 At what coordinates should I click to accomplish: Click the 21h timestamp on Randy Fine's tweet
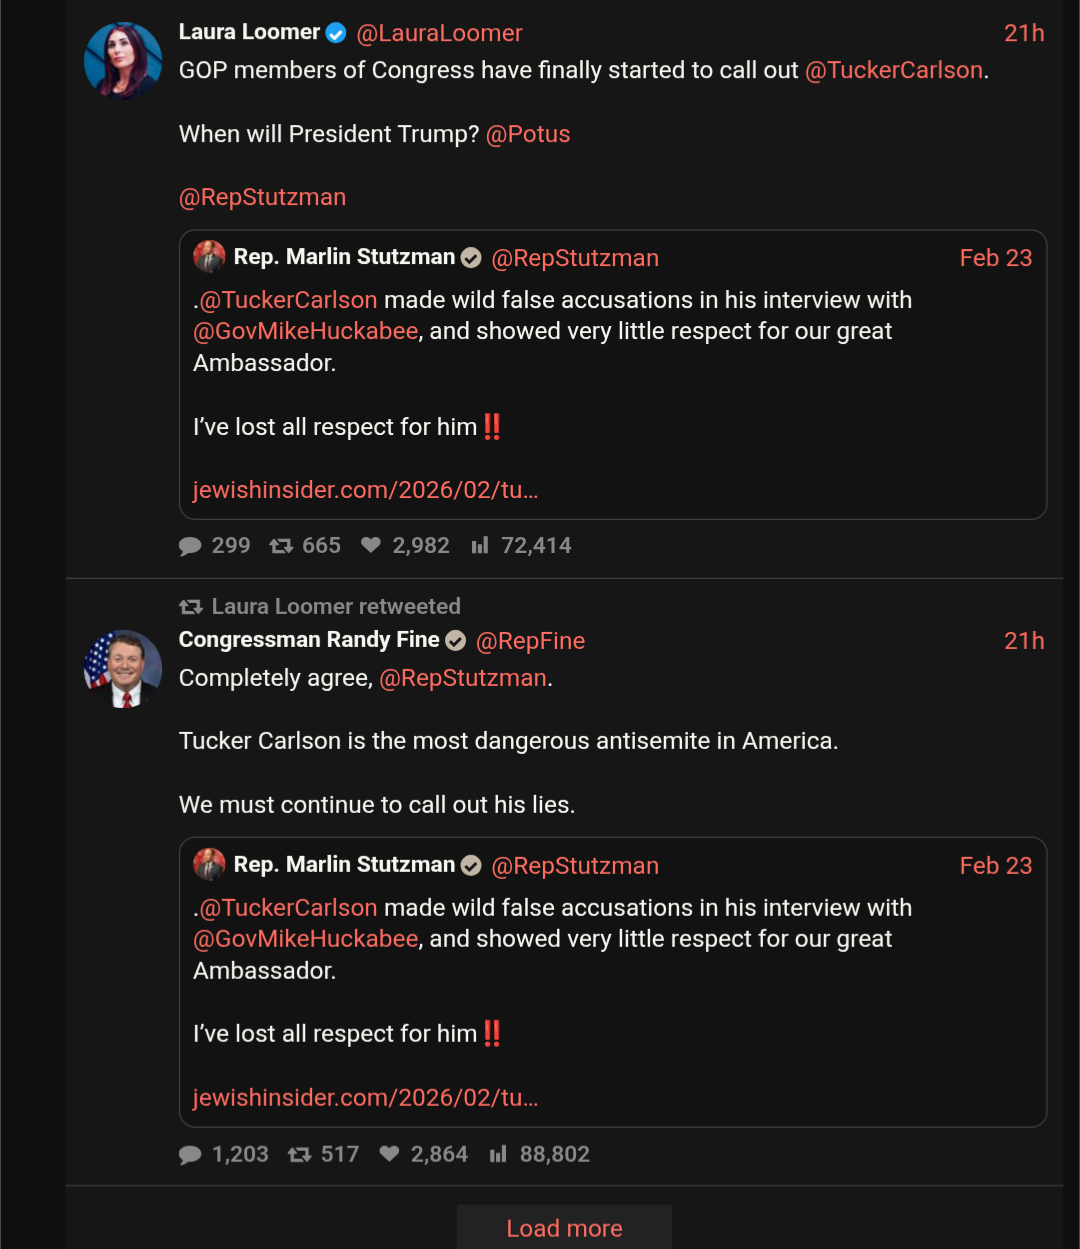coord(1024,641)
